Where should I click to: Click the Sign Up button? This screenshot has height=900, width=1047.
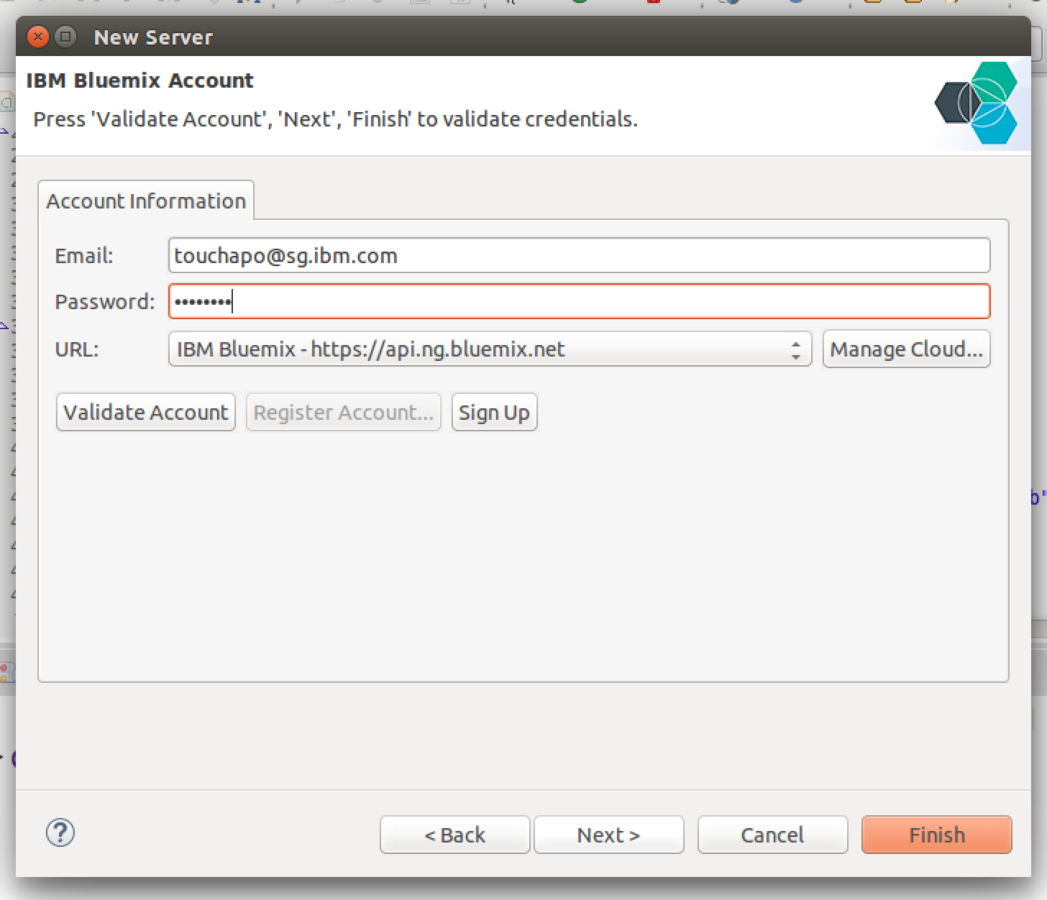[494, 412]
